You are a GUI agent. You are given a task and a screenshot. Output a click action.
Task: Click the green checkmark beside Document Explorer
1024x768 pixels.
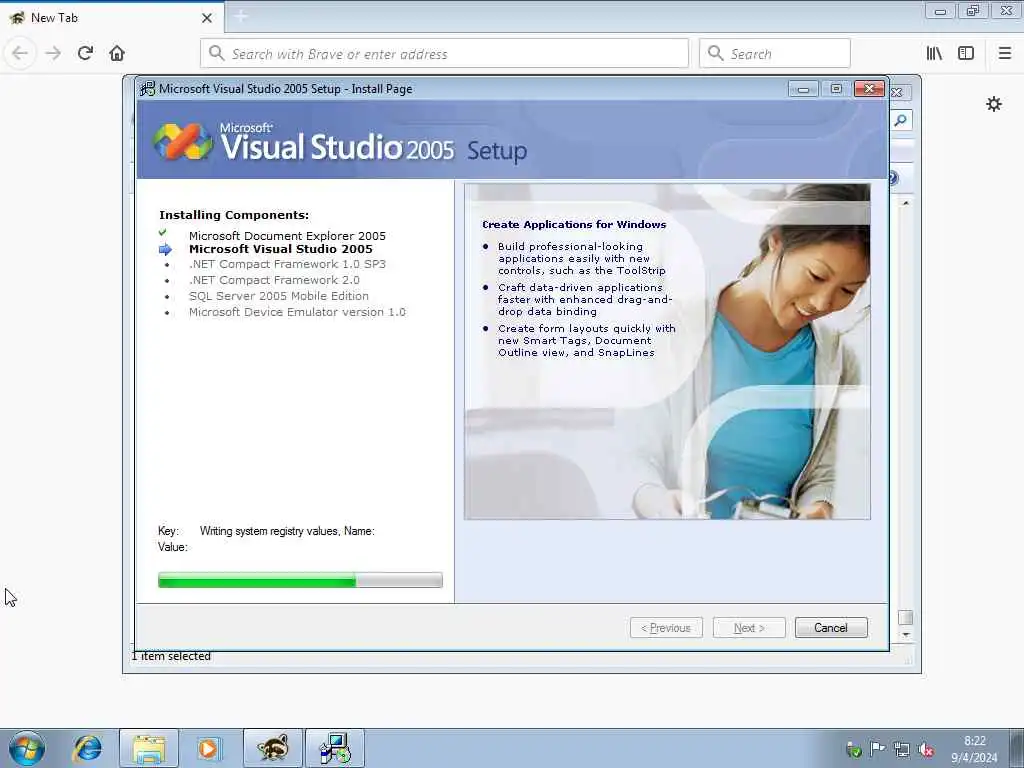163,233
